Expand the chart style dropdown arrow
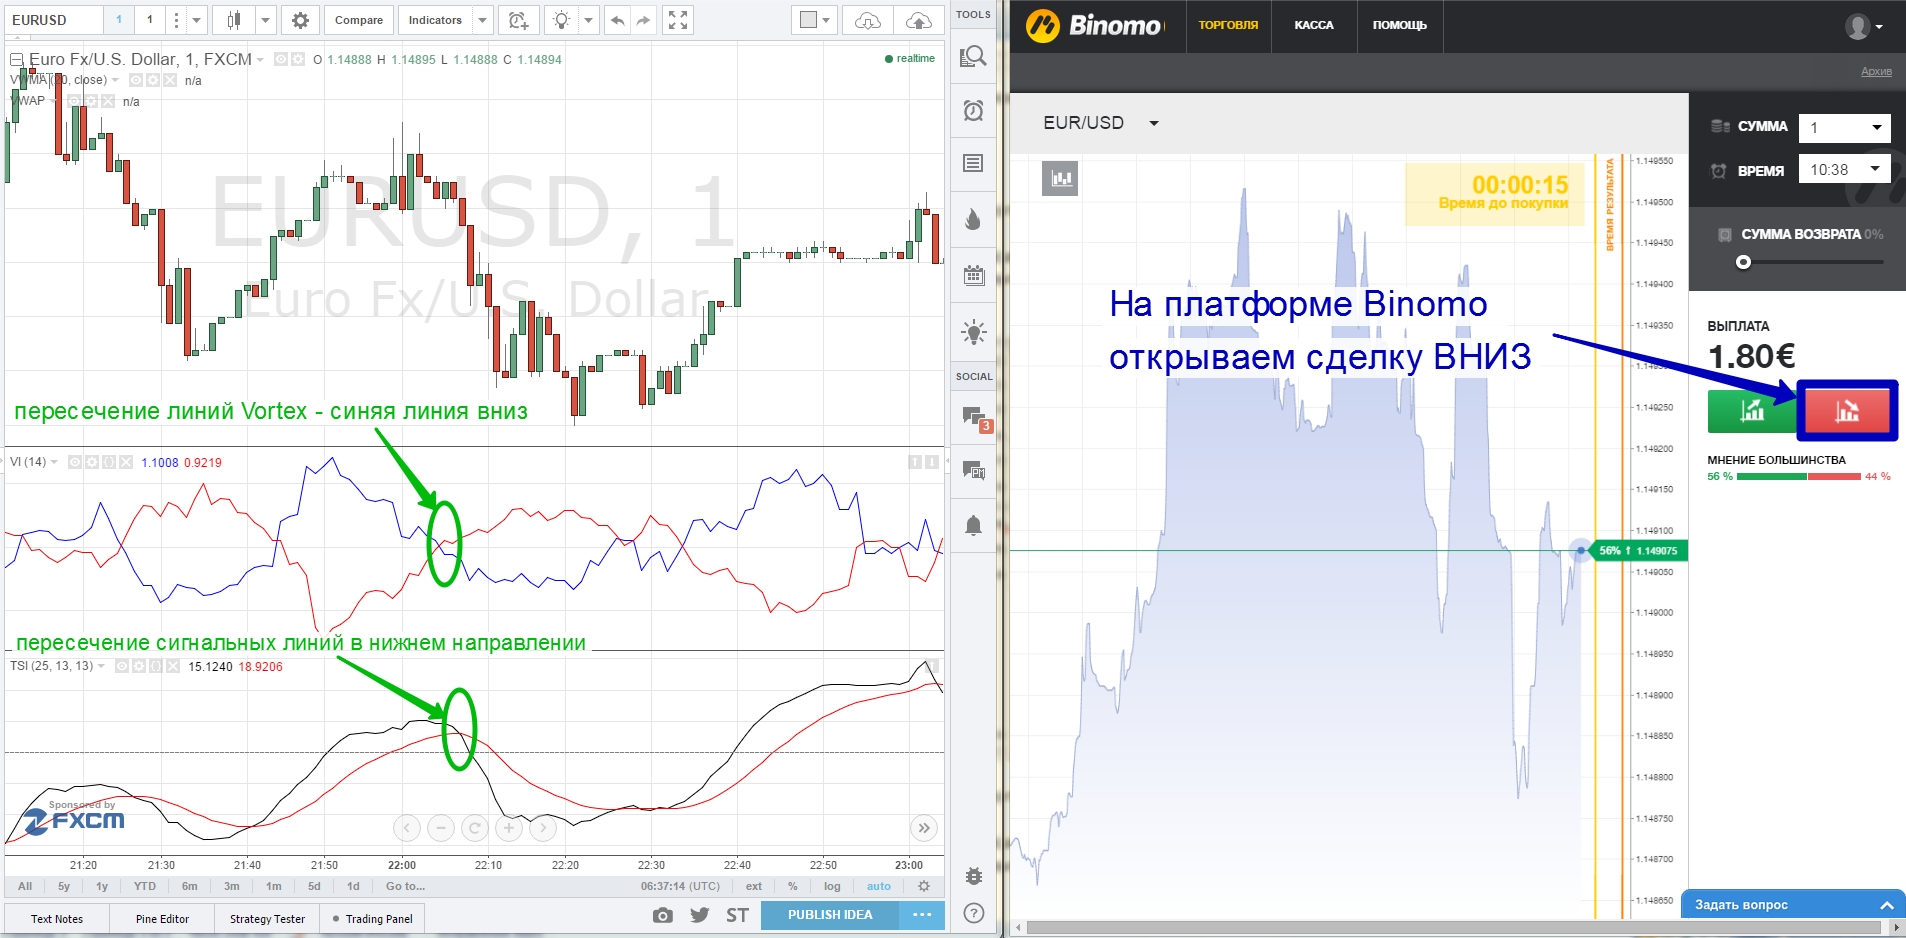Image resolution: width=1906 pixels, height=938 pixels. coord(265,20)
